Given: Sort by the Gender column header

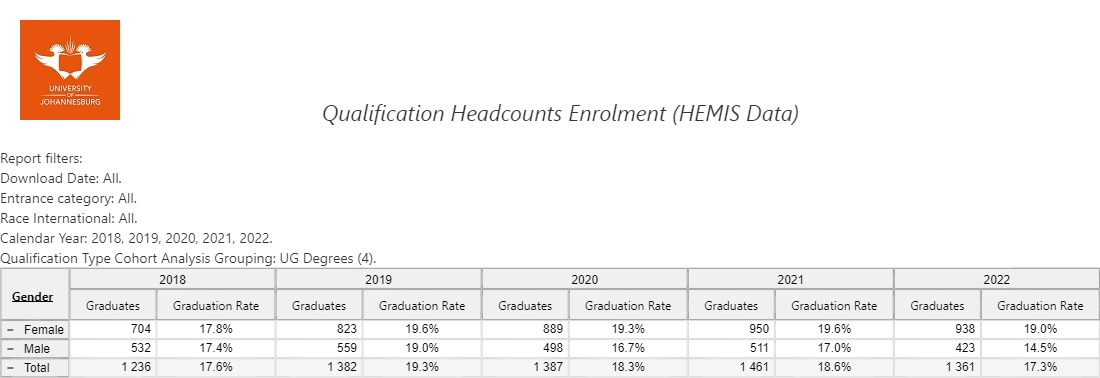Looking at the screenshot, I should [32, 297].
